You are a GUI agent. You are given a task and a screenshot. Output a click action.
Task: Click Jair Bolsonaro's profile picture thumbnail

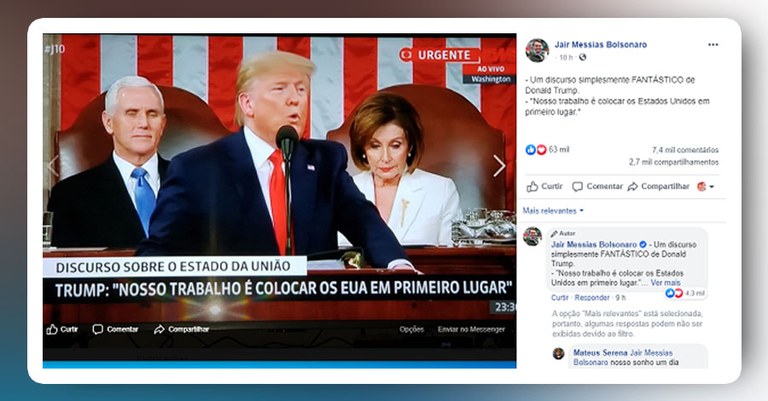[537, 50]
